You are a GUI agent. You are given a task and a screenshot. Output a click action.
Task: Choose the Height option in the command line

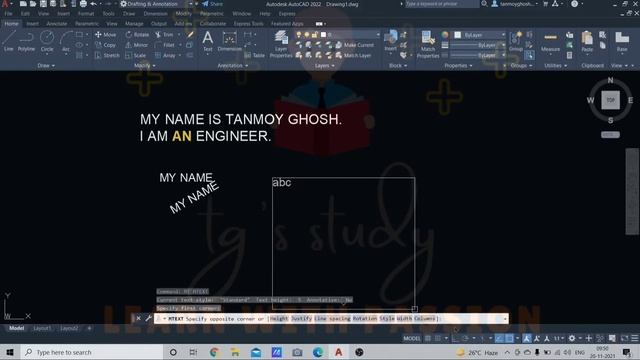(x=279, y=318)
